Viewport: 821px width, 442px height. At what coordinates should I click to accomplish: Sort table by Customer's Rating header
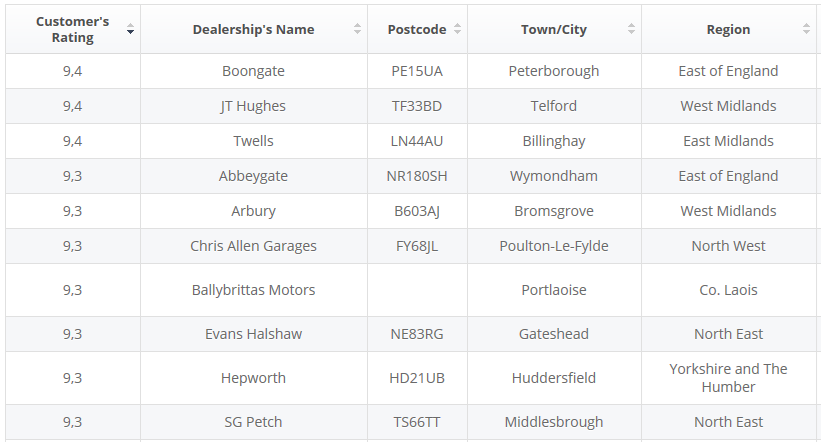[x=72, y=29]
